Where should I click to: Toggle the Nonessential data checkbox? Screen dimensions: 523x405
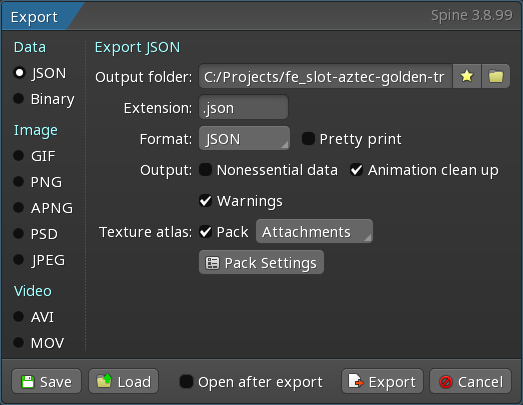click(x=205, y=170)
